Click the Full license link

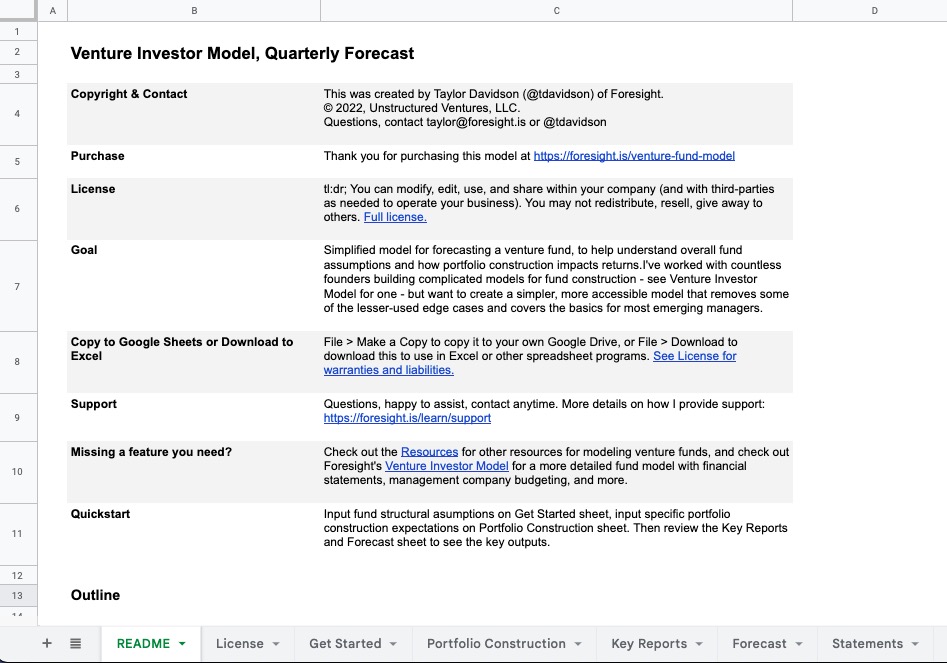(395, 217)
